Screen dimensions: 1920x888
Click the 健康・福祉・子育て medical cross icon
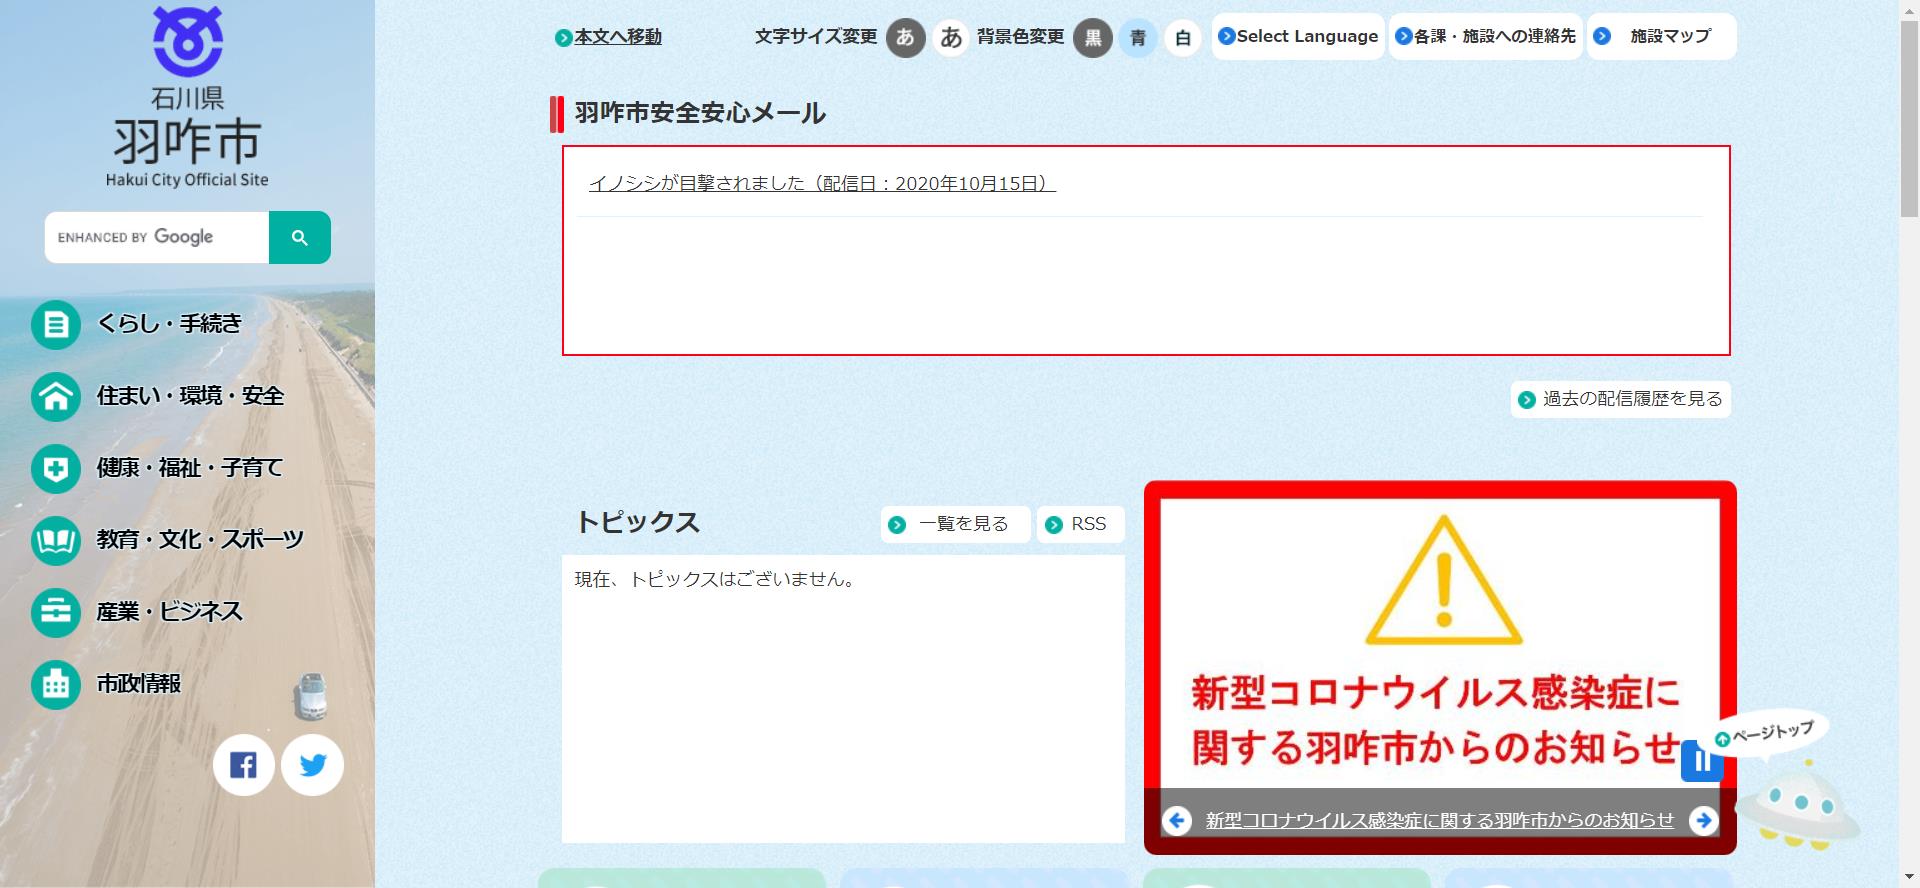[x=56, y=468]
